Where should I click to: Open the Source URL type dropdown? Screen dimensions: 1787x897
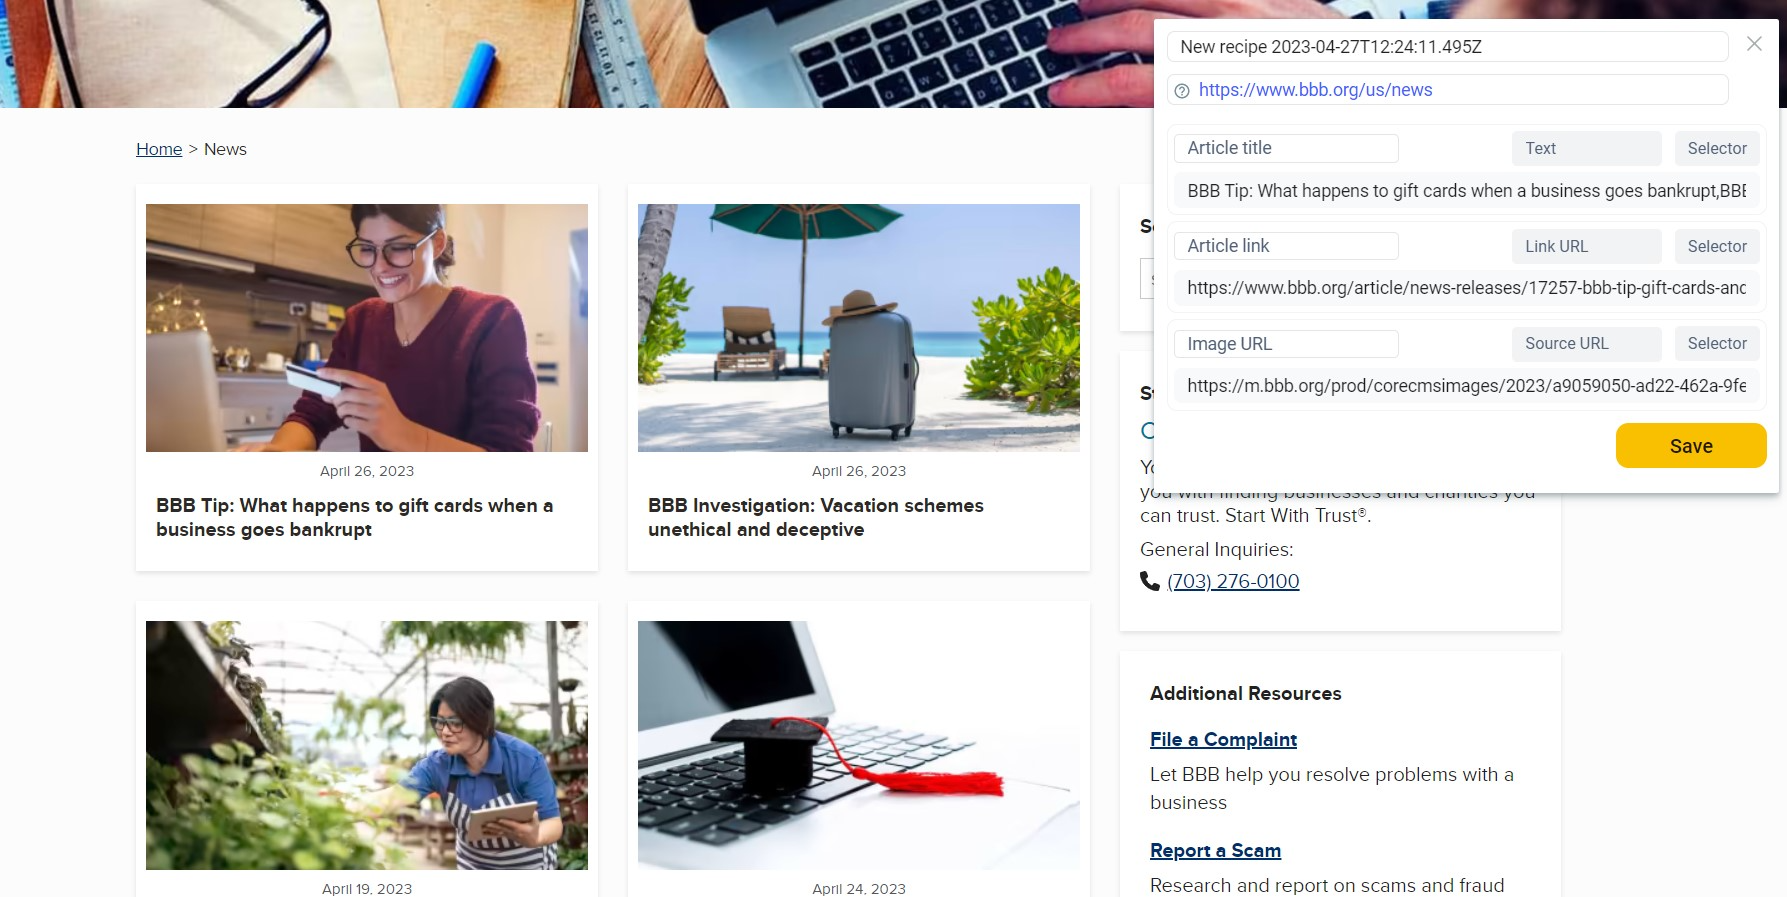[x=1586, y=343]
